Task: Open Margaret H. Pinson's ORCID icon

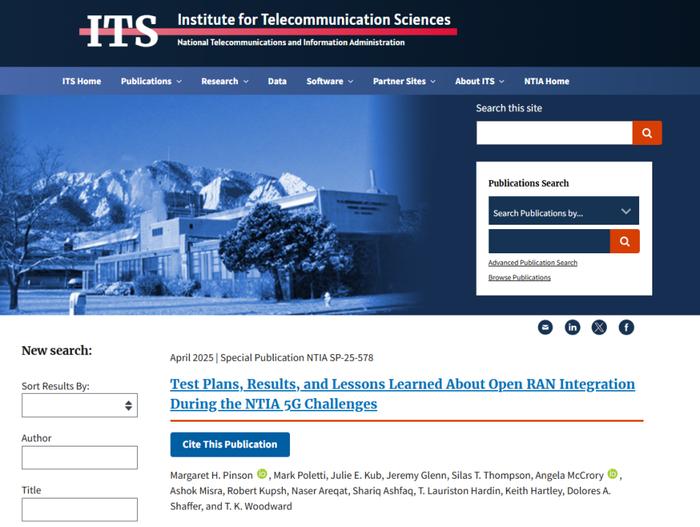Action: coord(262,474)
